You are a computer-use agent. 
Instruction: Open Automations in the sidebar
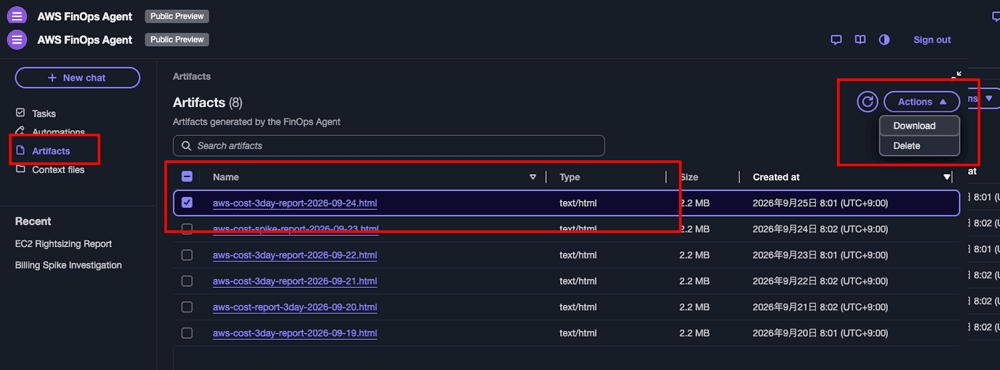tap(58, 132)
